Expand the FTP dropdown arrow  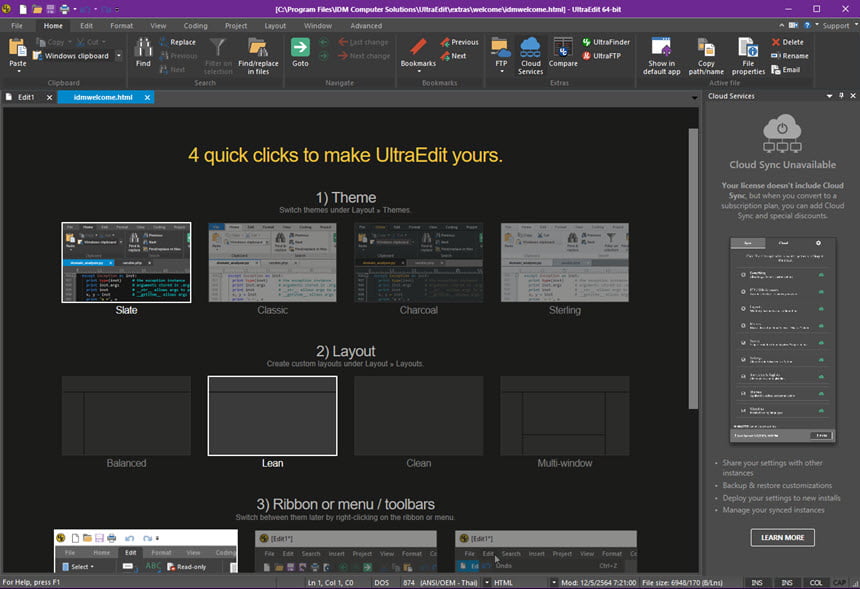click(x=501, y=71)
